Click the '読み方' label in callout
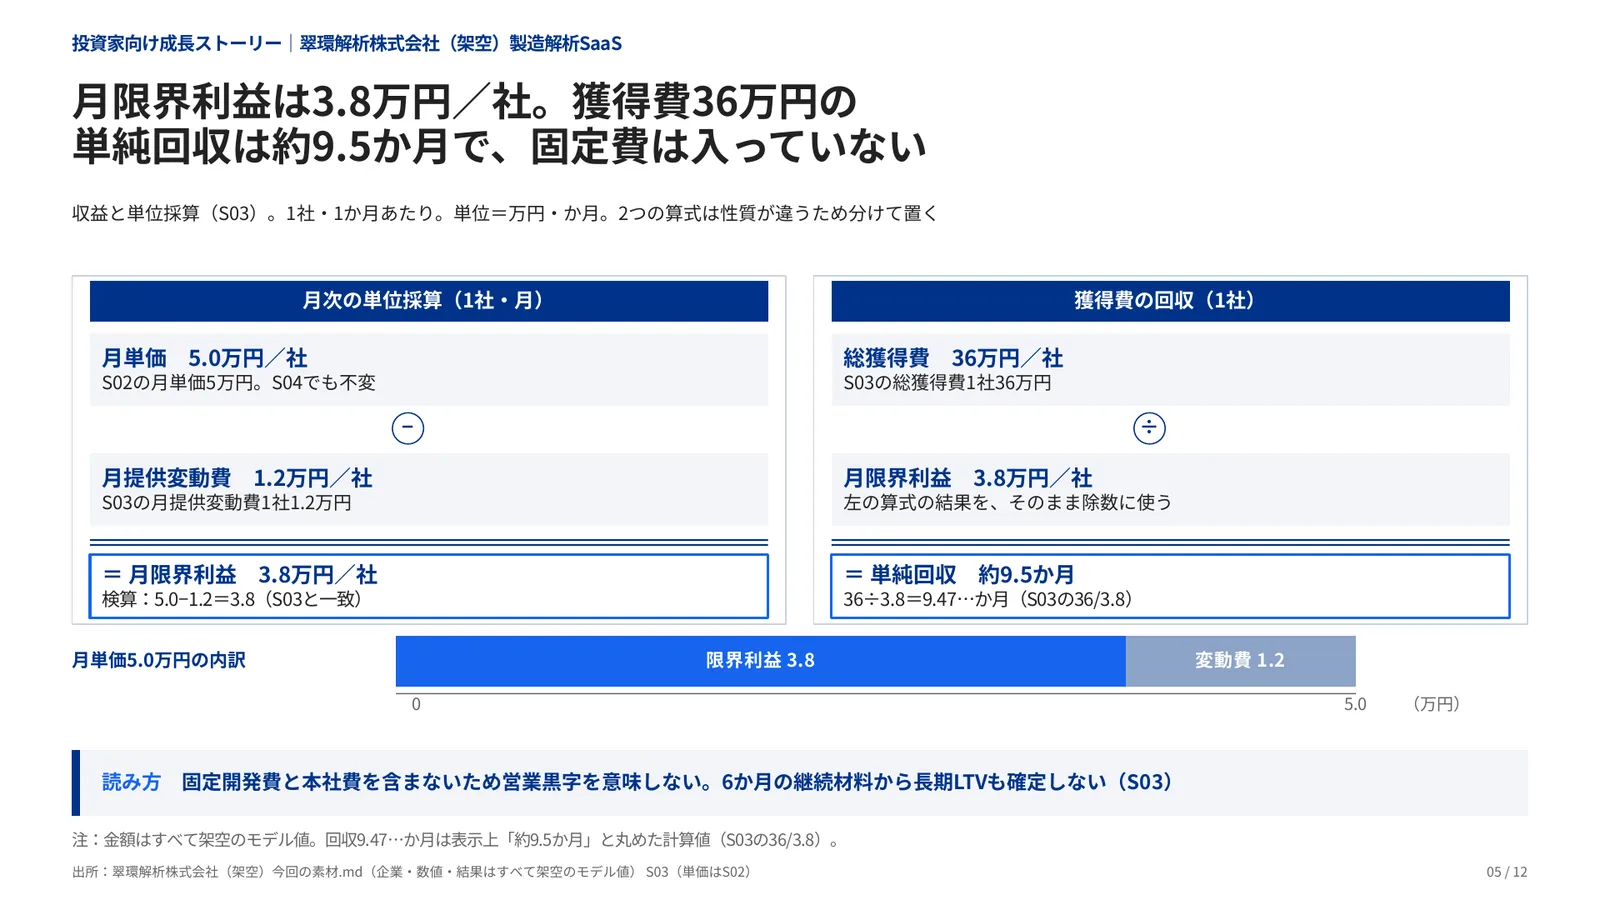Image resolution: width=1600 pixels, height=900 pixels. (x=131, y=782)
